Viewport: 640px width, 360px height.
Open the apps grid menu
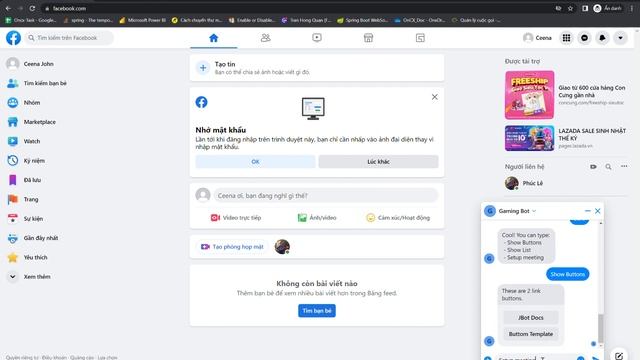coord(567,38)
